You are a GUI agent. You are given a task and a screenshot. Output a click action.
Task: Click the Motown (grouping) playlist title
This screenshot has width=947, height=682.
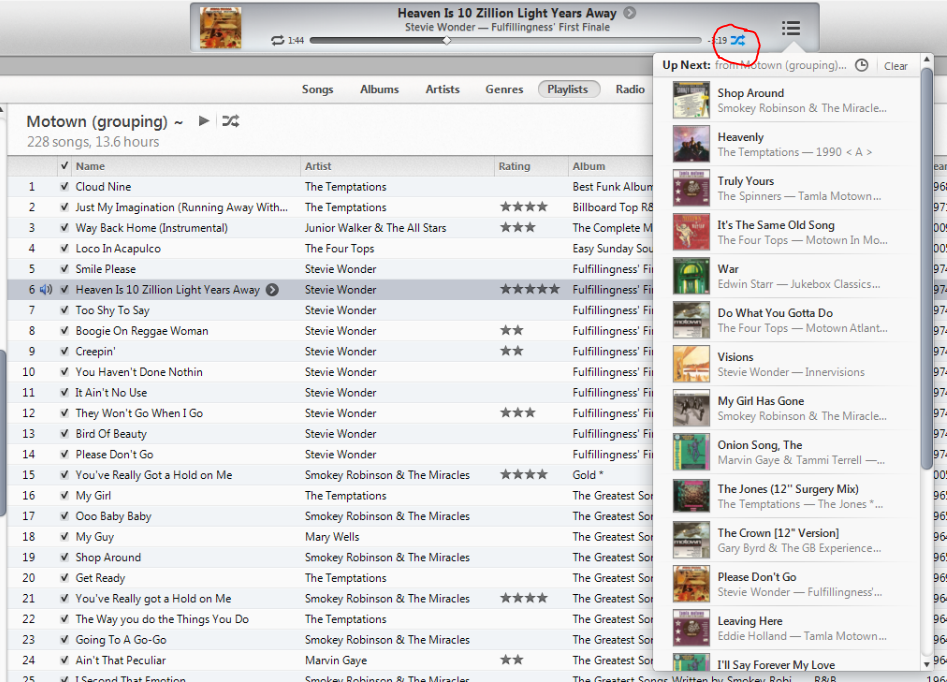click(97, 121)
